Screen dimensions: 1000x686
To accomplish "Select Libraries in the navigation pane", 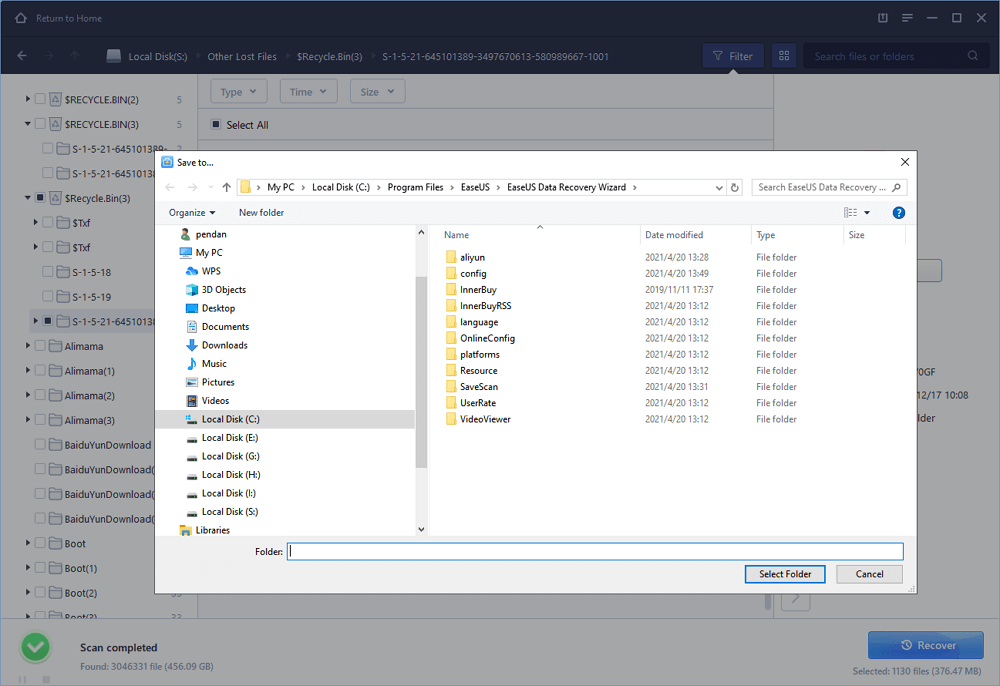I will pos(212,530).
